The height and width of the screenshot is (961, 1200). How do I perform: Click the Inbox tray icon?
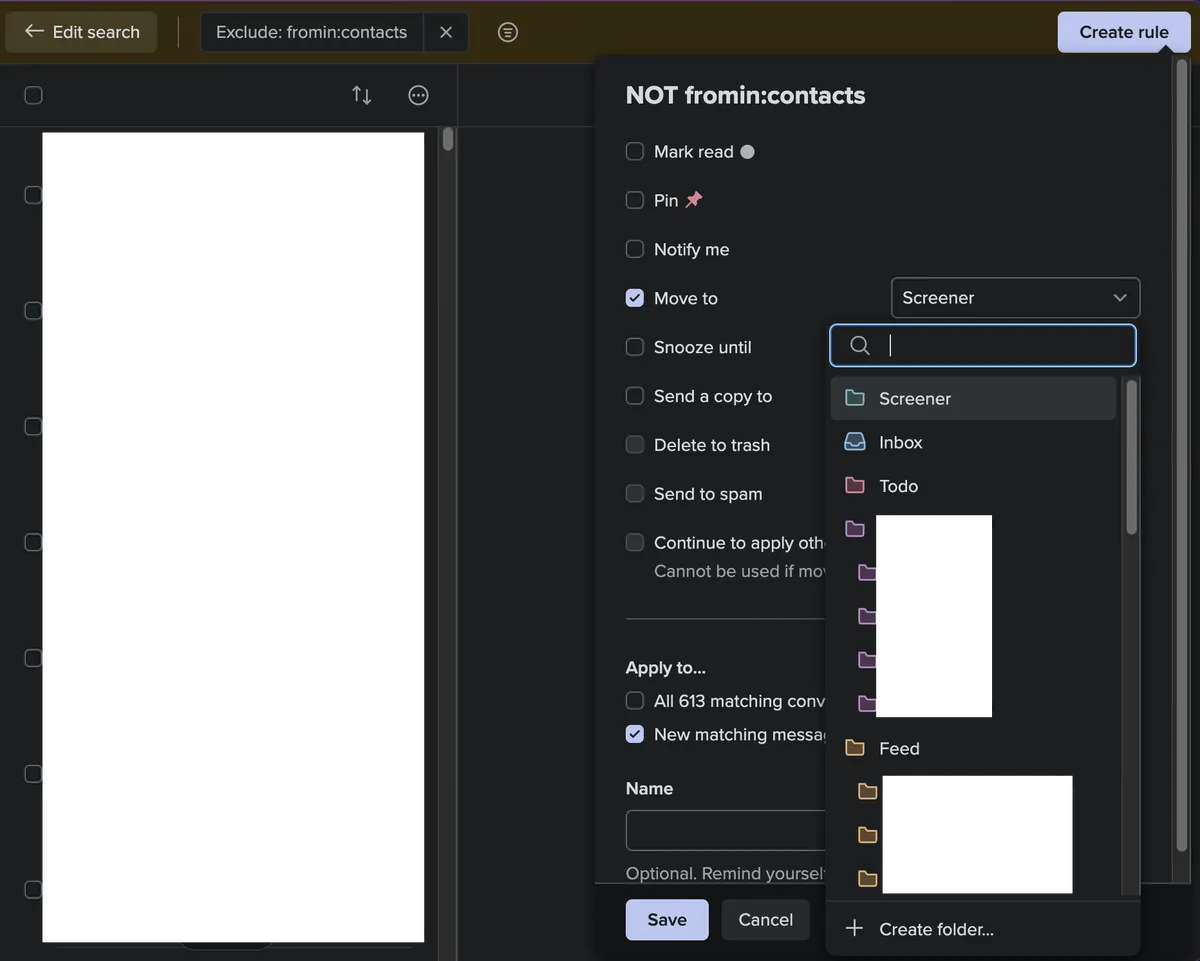coord(855,442)
